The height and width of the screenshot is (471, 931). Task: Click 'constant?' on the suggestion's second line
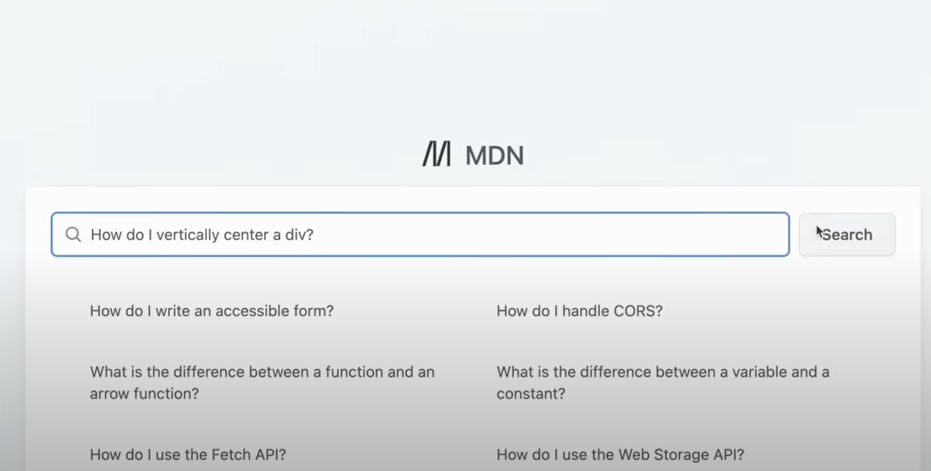531,393
